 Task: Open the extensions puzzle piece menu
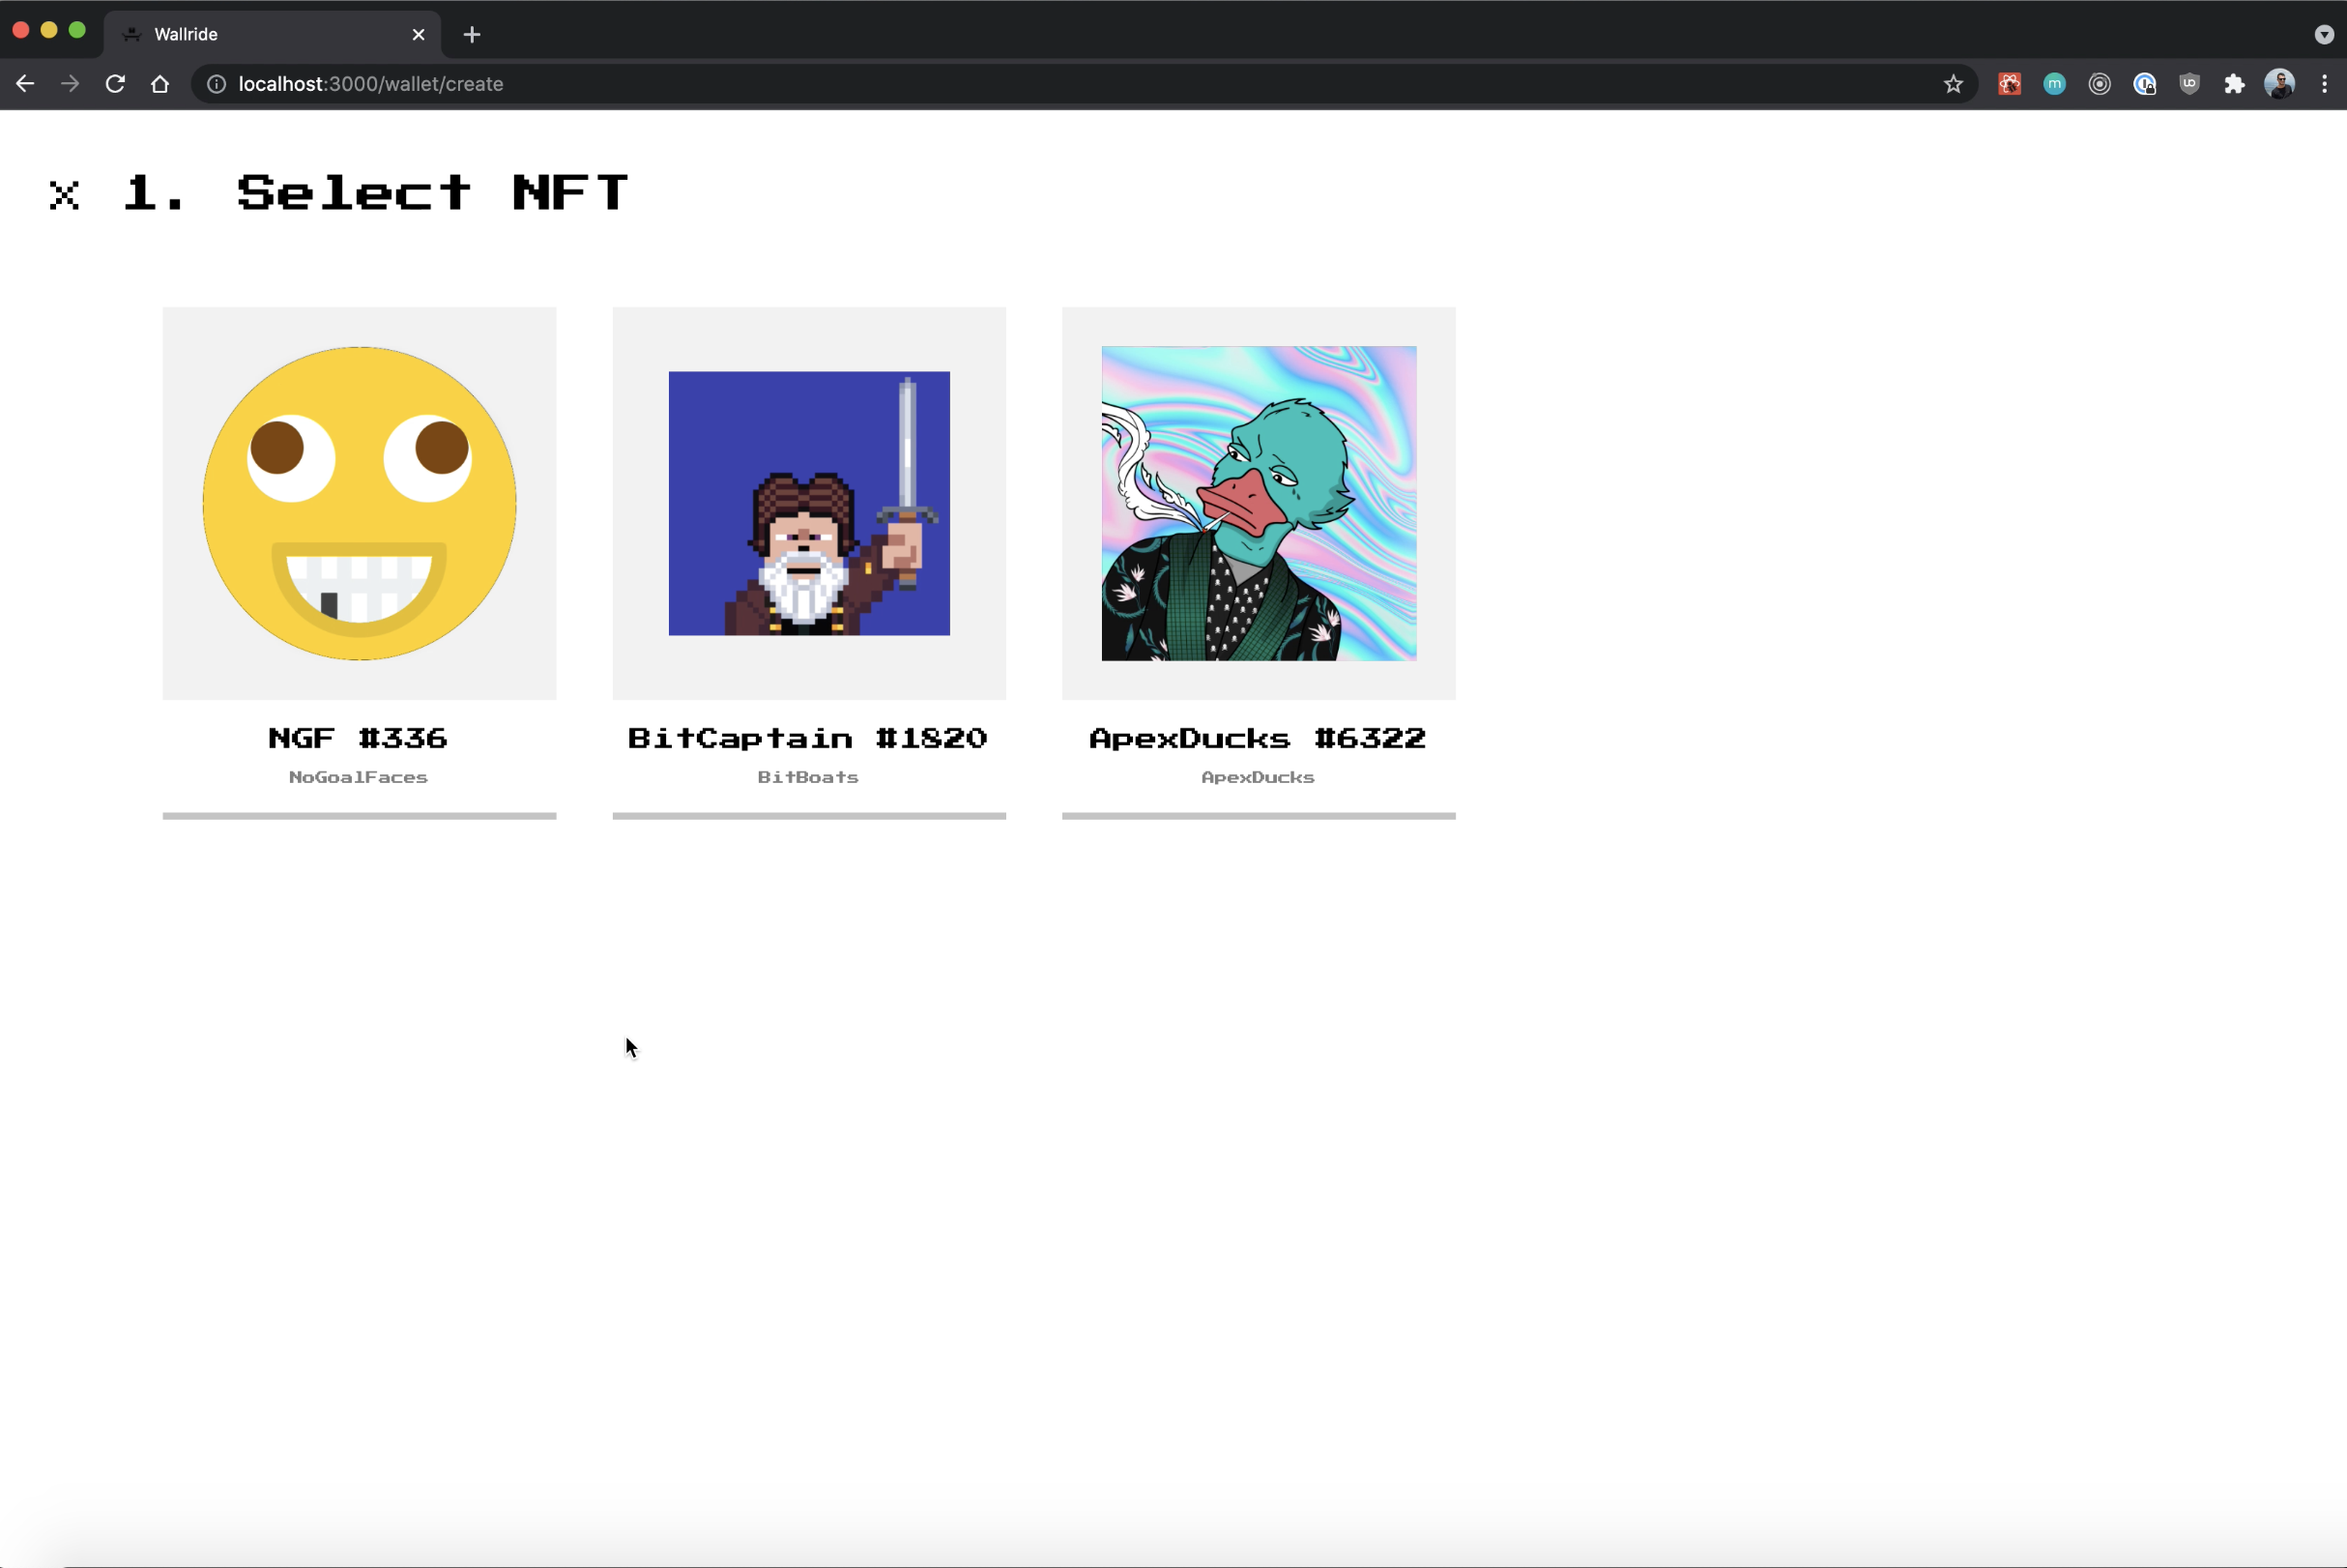point(2234,84)
